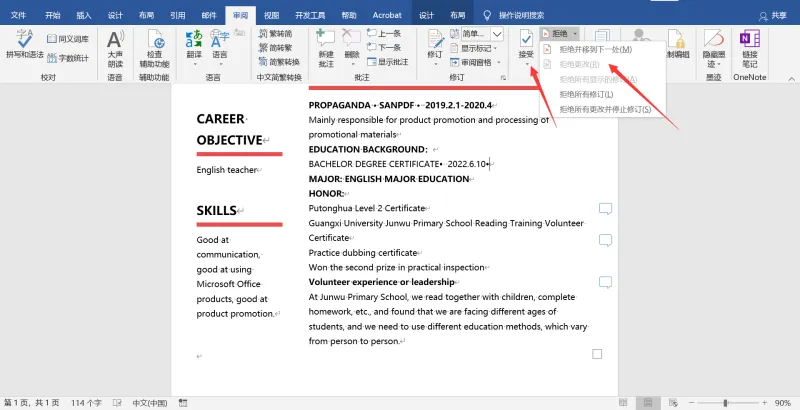Open the 帮助 tab
The height and width of the screenshot is (410, 800).
coord(349,15)
